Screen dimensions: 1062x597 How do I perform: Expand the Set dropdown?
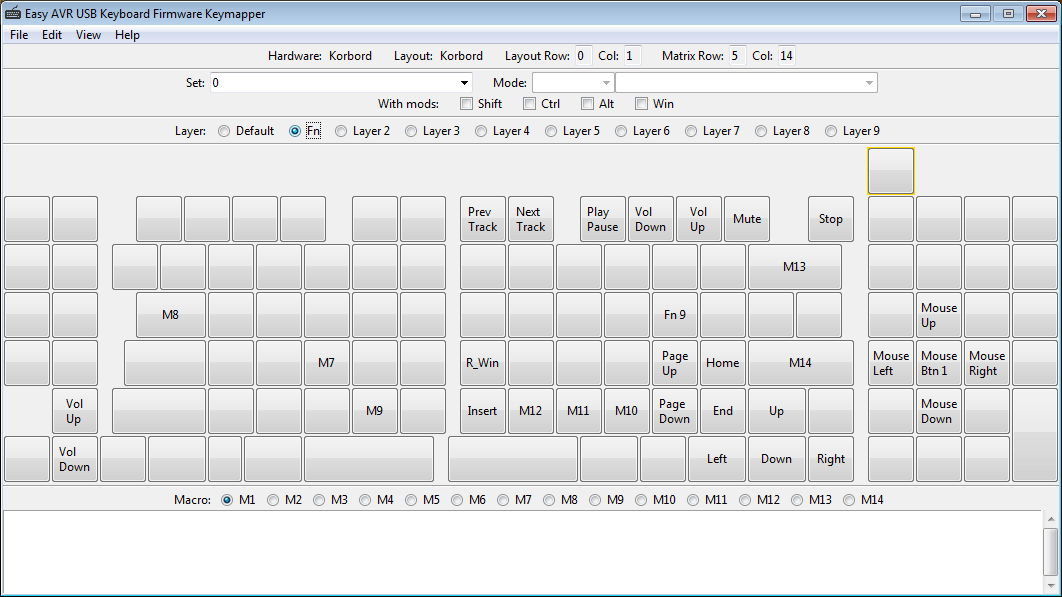click(x=464, y=83)
